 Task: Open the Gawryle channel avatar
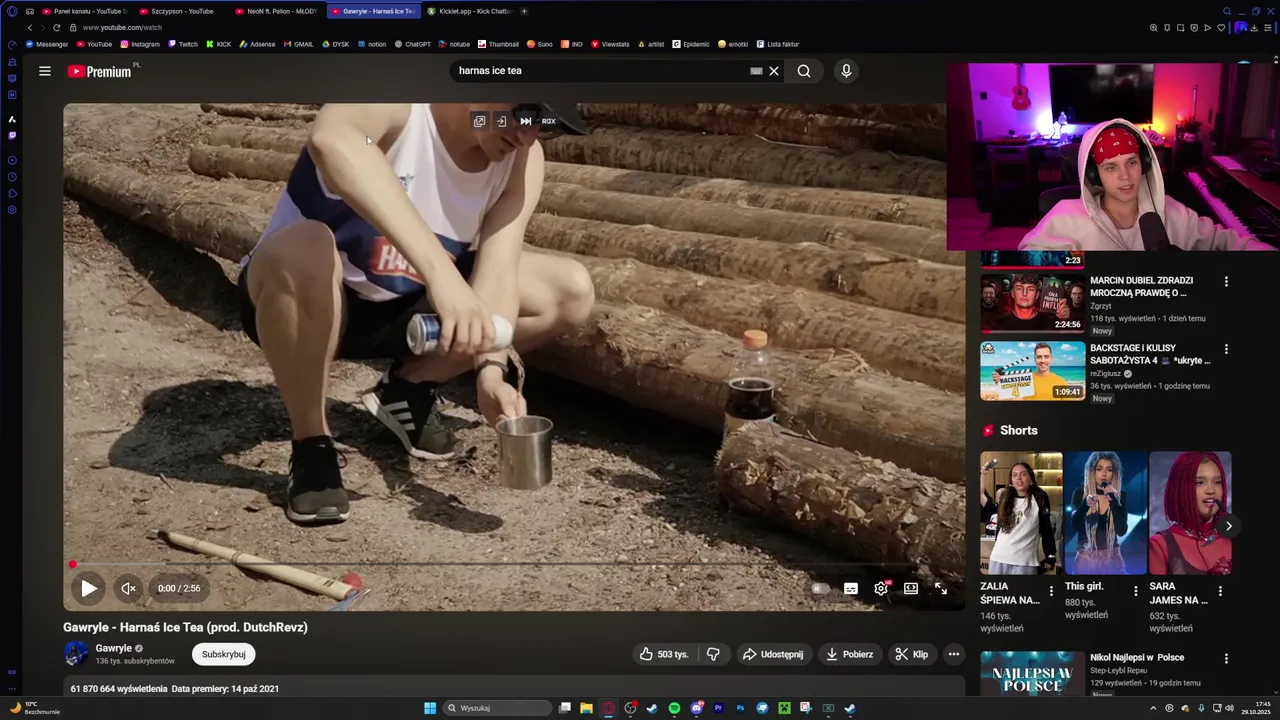(x=76, y=654)
